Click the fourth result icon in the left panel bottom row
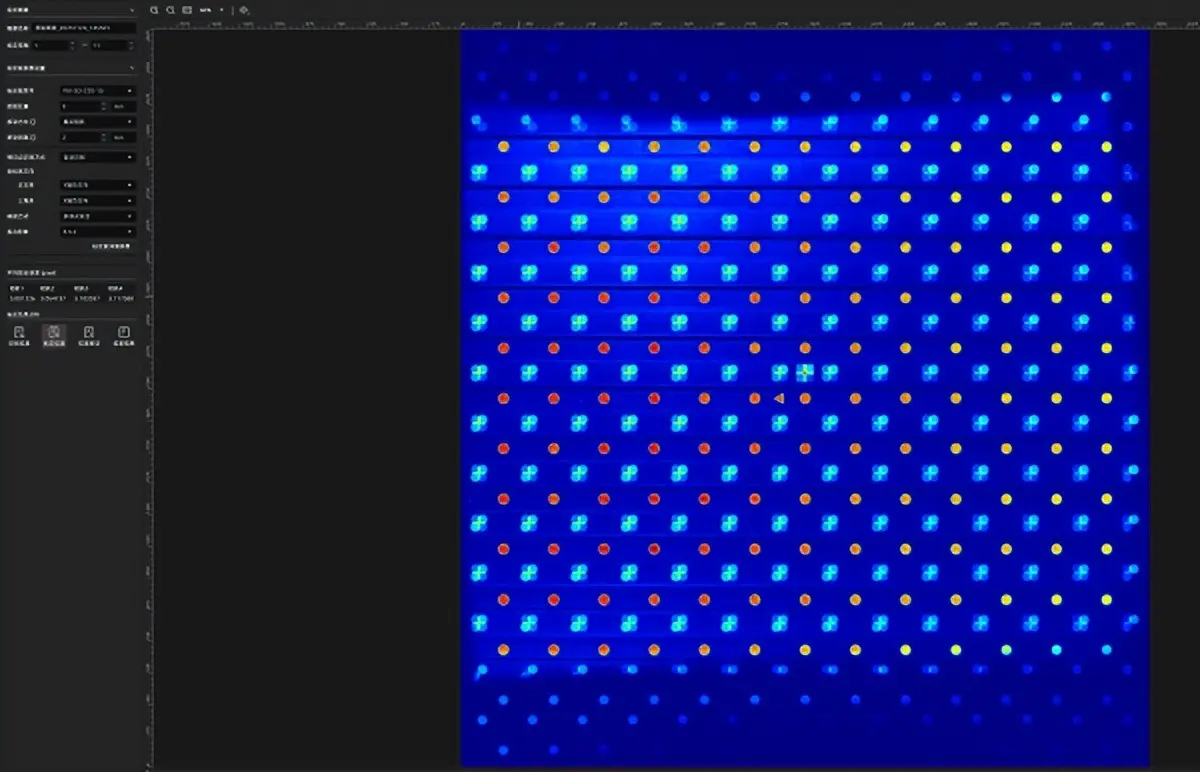Image resolution: width=1200 pixels, height=772 pixels. point(123,334)
